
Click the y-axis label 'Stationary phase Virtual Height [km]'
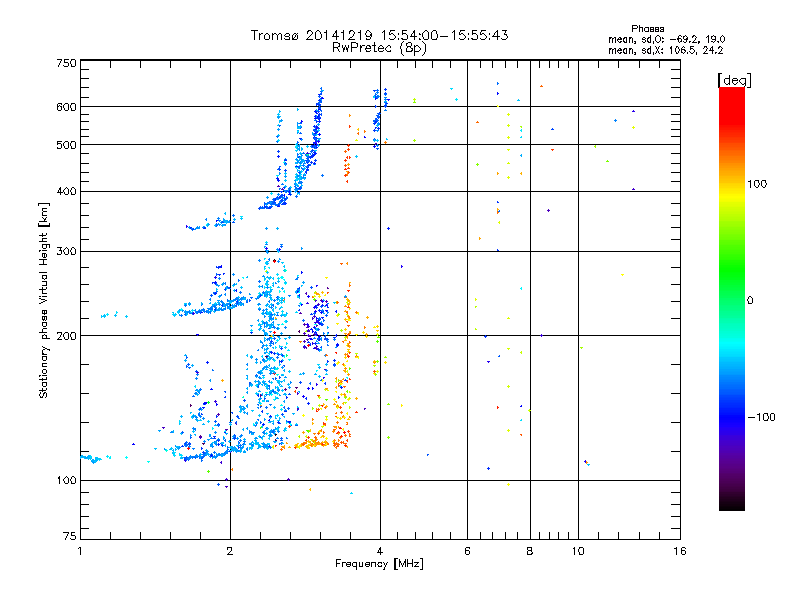pyautogui.click(x=43, y=301)
